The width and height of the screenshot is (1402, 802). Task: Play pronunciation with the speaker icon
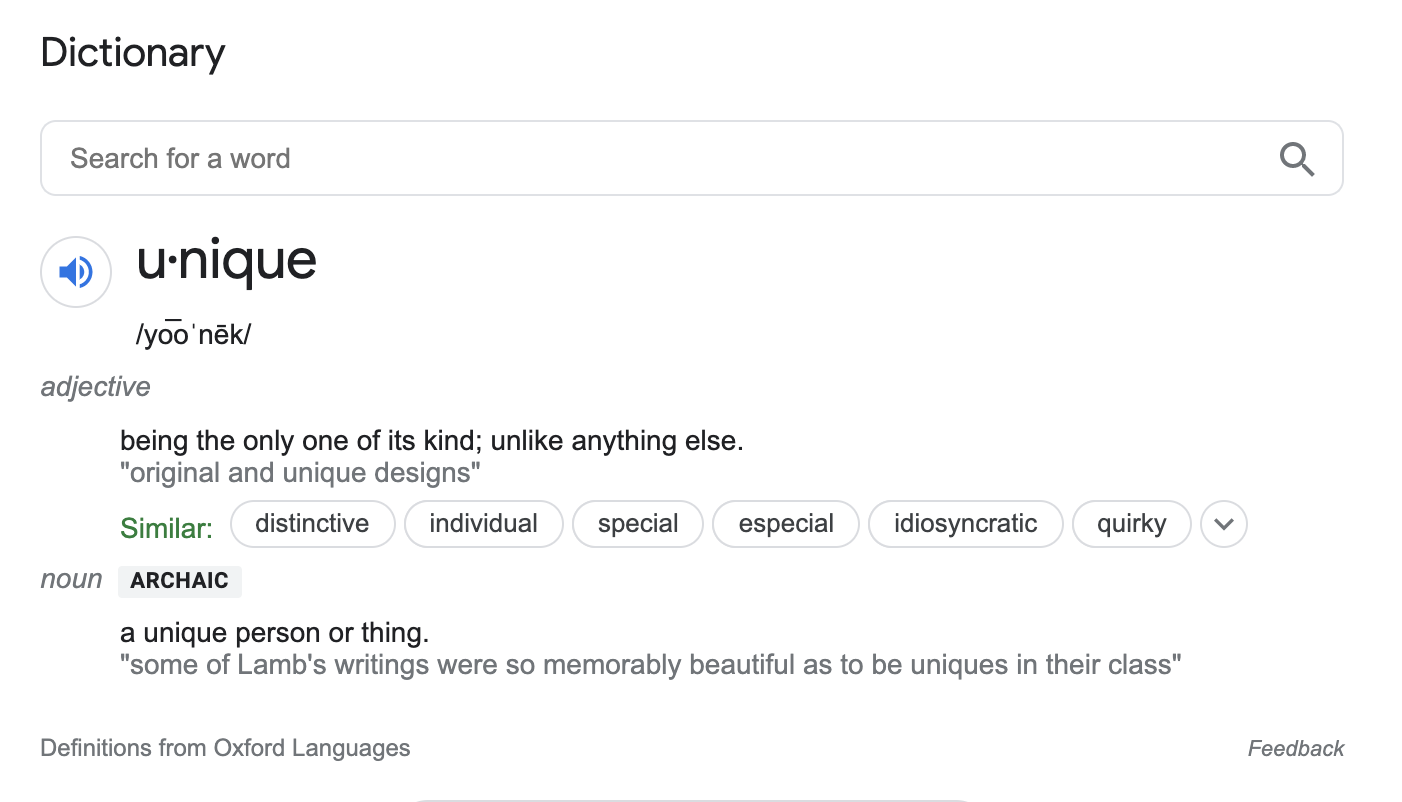click(x=76, y=271)
